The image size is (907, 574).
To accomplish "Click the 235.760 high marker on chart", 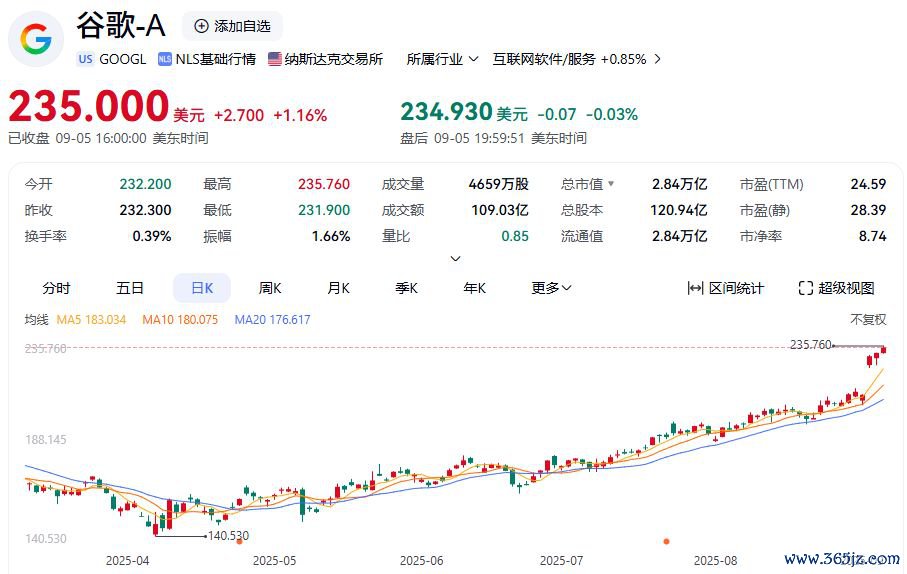I will click(x=810, y=345).
